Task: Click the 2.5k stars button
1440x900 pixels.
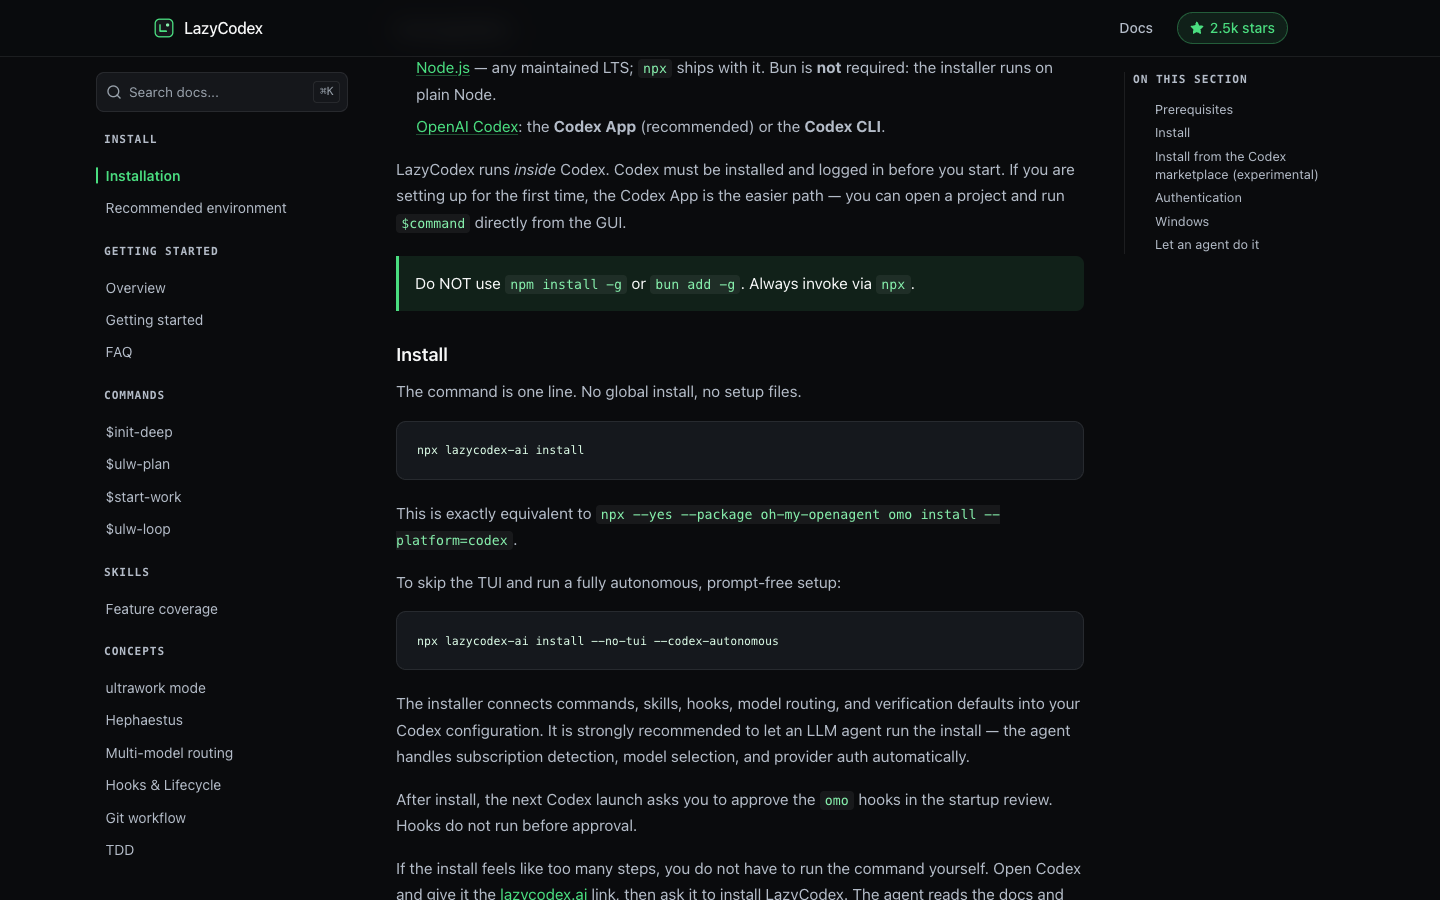Action: coord(1232,28)
